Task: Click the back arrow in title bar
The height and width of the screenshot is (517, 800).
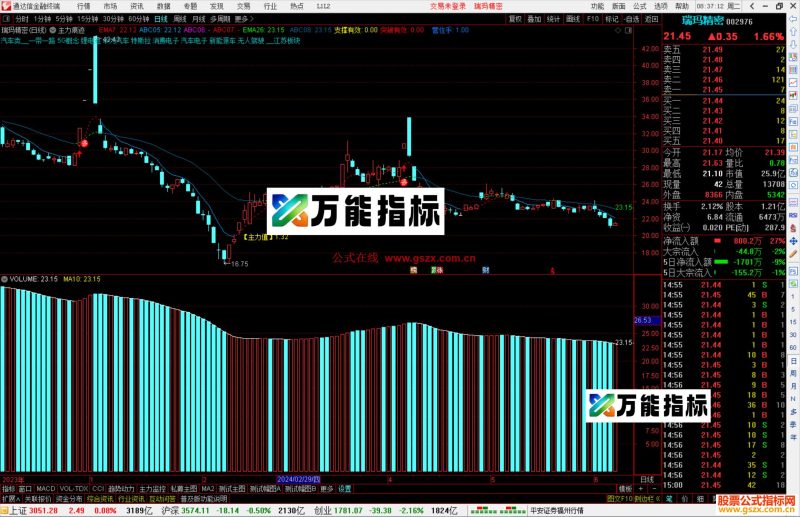Action: pos(752,6)
